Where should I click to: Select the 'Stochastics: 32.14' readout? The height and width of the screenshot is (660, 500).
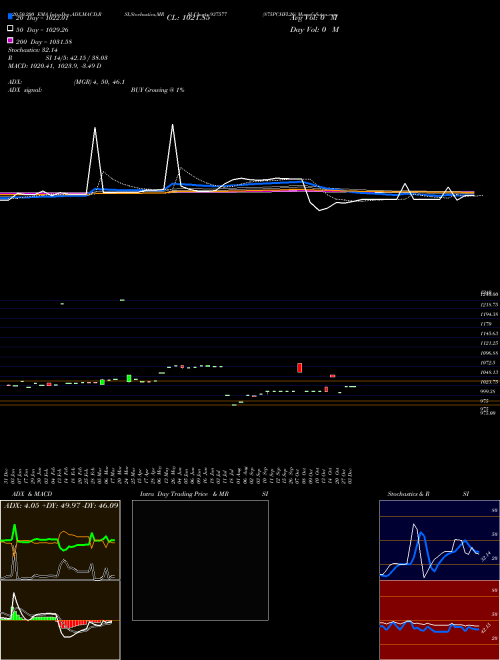pyautogui.click(x=33, y=50)
